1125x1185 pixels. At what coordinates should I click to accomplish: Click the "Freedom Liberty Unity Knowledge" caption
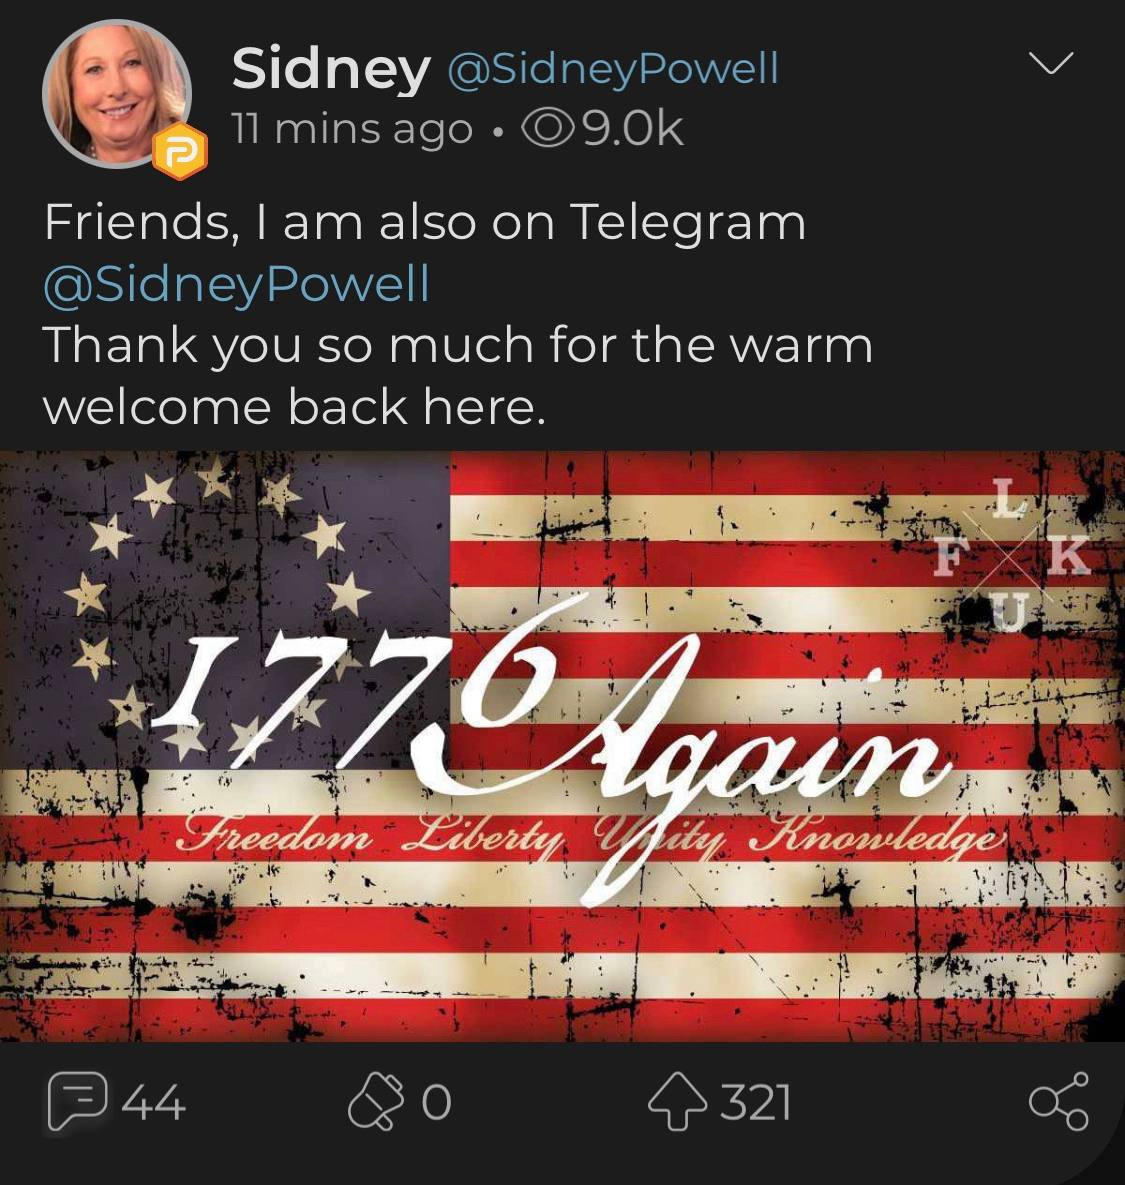(590, 835)
